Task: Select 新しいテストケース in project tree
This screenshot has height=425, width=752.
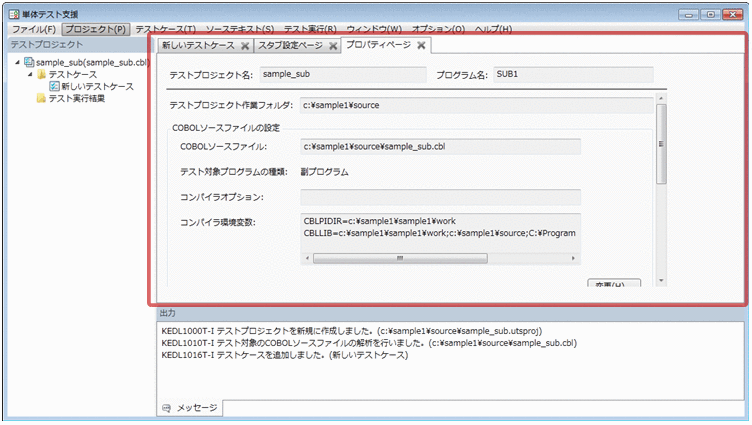Action: (97, 86)
